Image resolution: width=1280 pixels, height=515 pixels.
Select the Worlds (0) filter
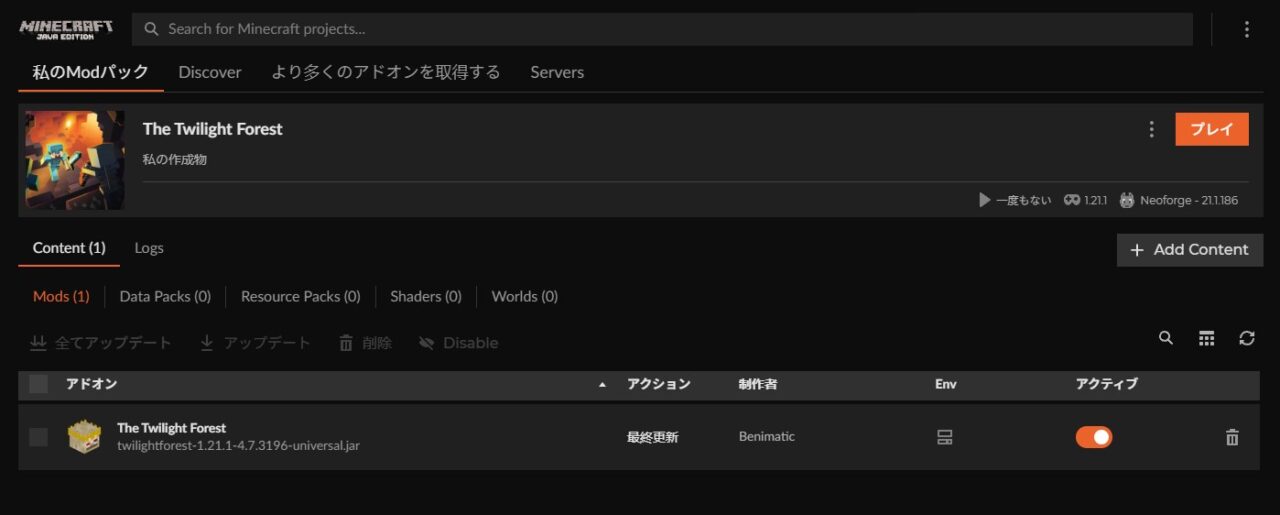tap(525, 296)
